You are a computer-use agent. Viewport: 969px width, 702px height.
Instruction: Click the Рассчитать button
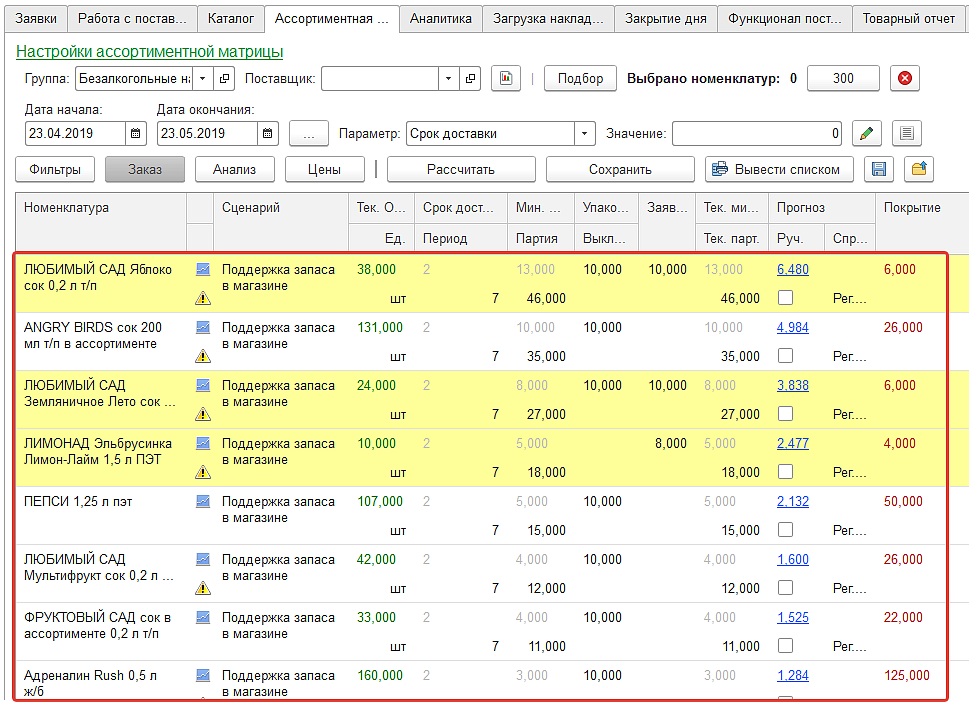point(461,169)
